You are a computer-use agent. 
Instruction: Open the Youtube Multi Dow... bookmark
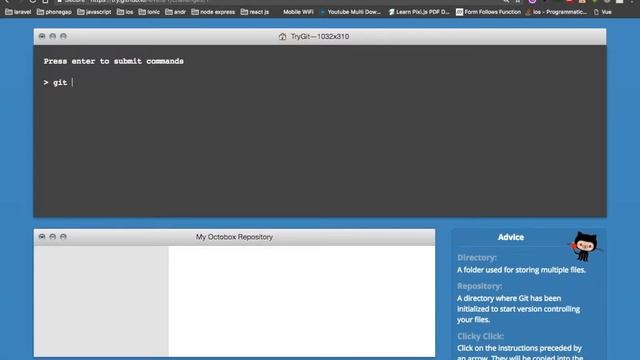click(350, 12)
